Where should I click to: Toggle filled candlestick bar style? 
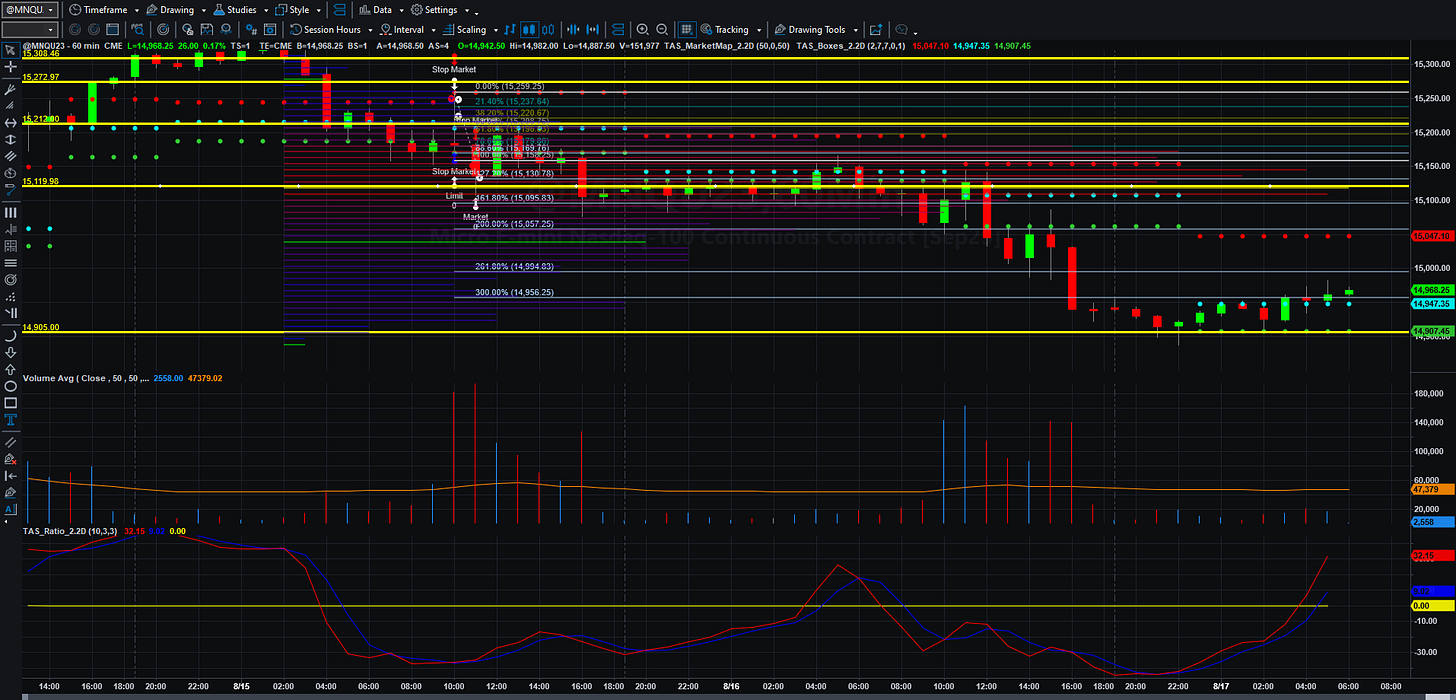click(x=530, y=30)
